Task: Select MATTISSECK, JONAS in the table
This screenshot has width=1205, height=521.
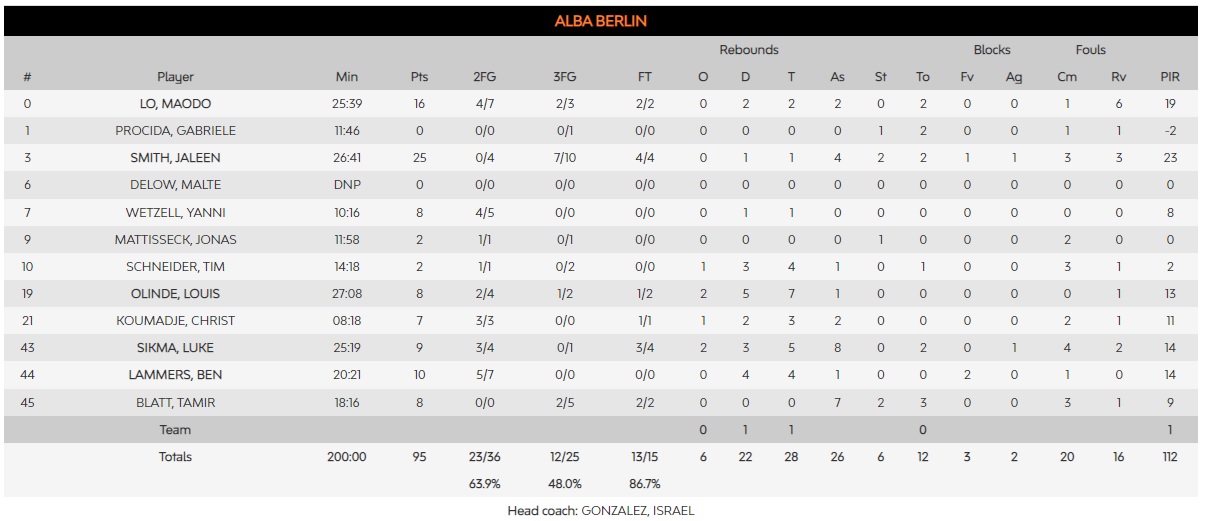Action: [175, 240]
